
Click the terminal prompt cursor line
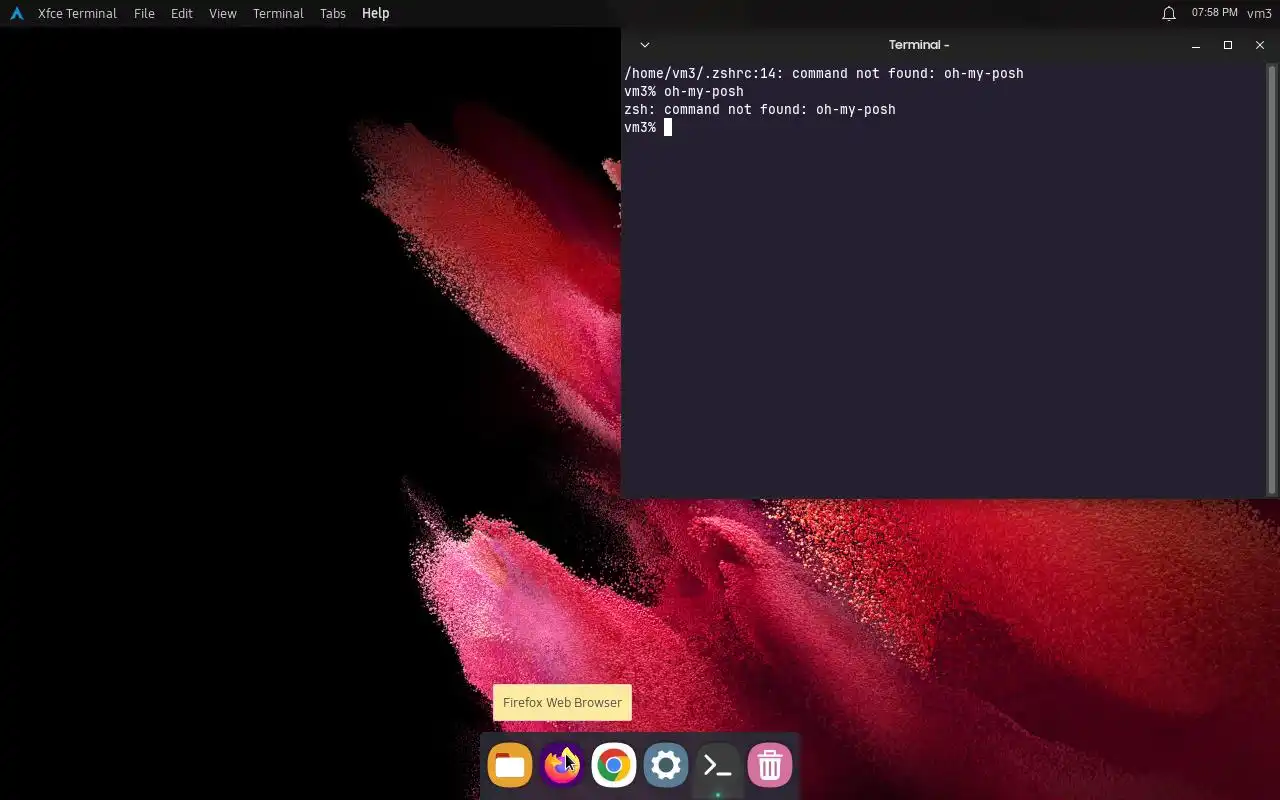click(648, 127)
